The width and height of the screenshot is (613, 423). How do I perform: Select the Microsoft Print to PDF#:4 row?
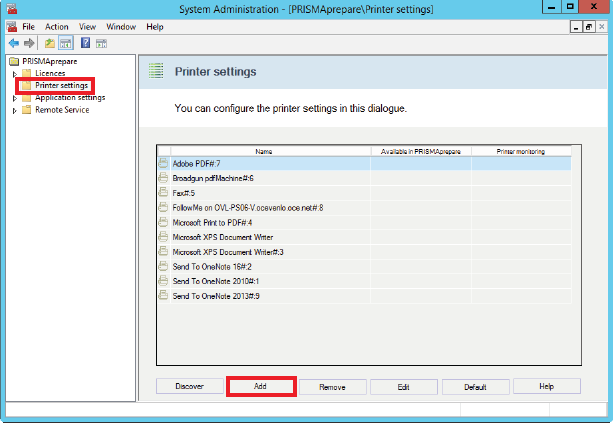point(364,222)
